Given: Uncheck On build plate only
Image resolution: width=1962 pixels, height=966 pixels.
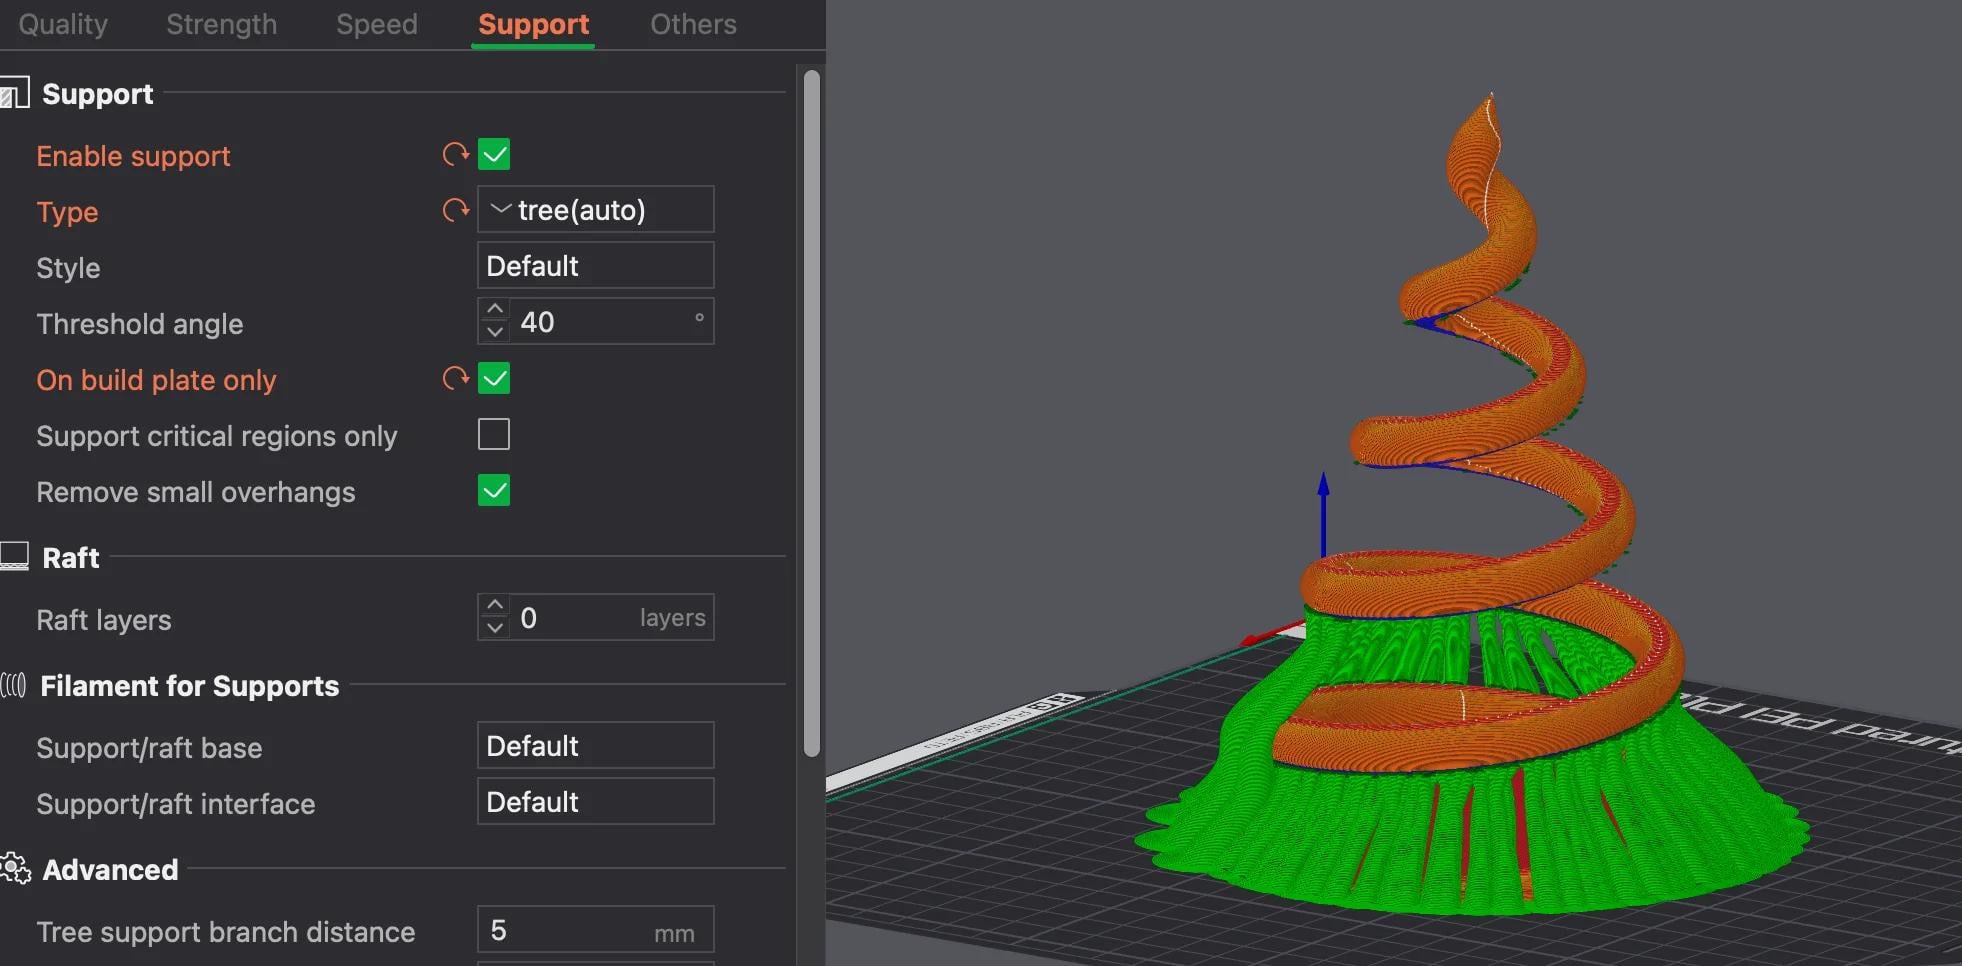Looking at the screenshot, I should click(494, 379).
